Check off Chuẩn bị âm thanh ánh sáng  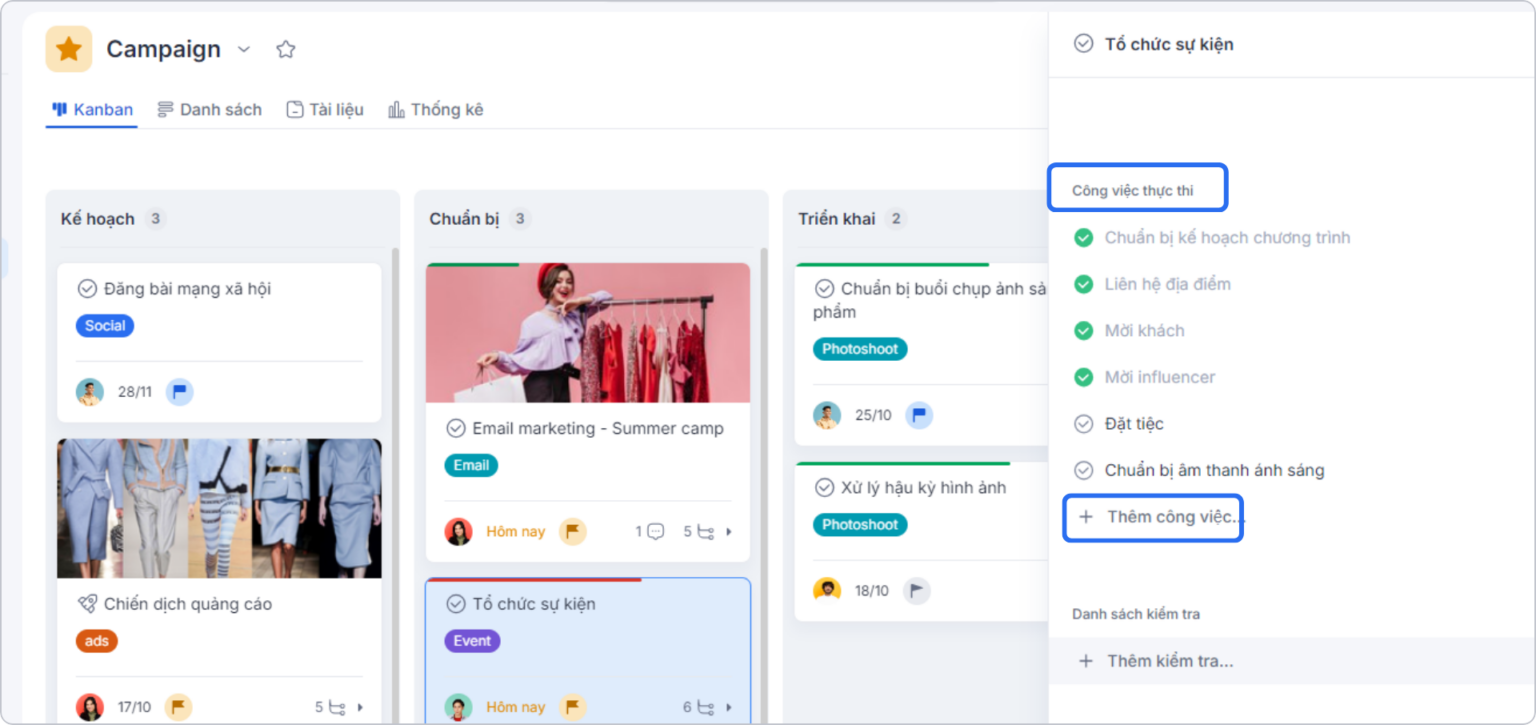click(1083, 470)
